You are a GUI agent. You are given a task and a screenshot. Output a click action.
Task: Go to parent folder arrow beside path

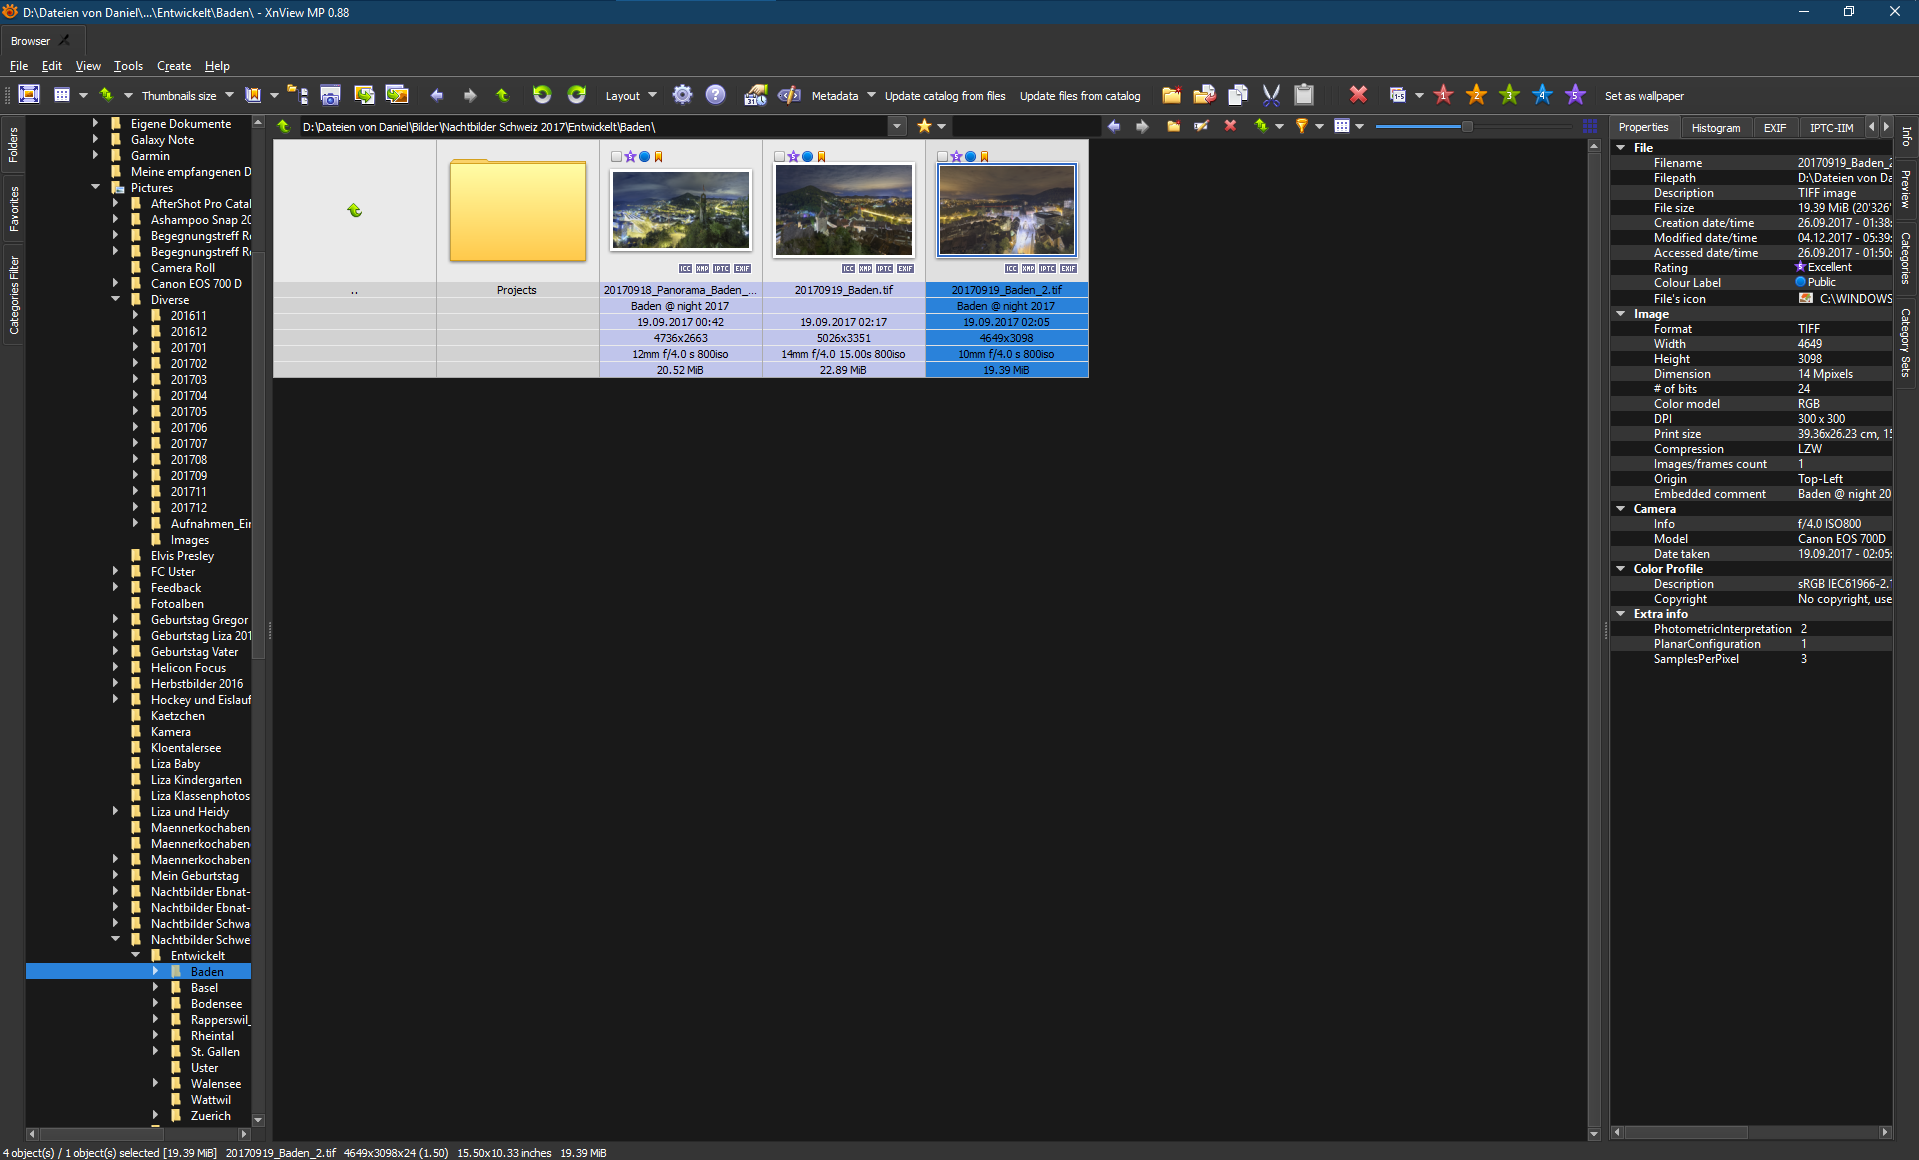(284, 126)
